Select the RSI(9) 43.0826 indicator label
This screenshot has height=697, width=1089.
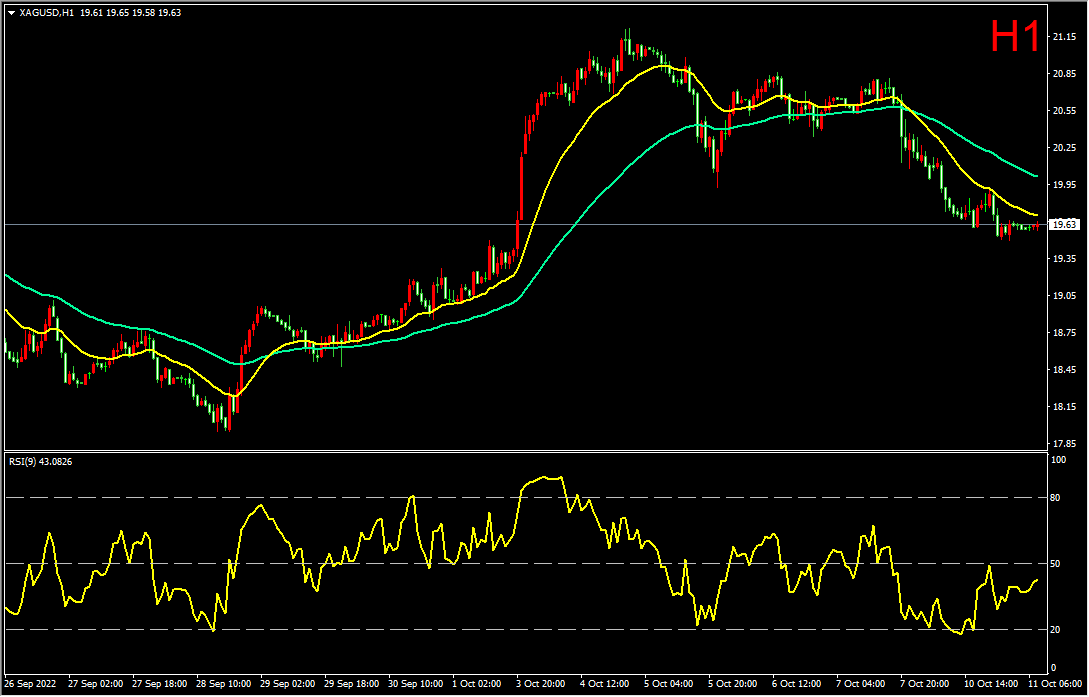click(40, 462)
